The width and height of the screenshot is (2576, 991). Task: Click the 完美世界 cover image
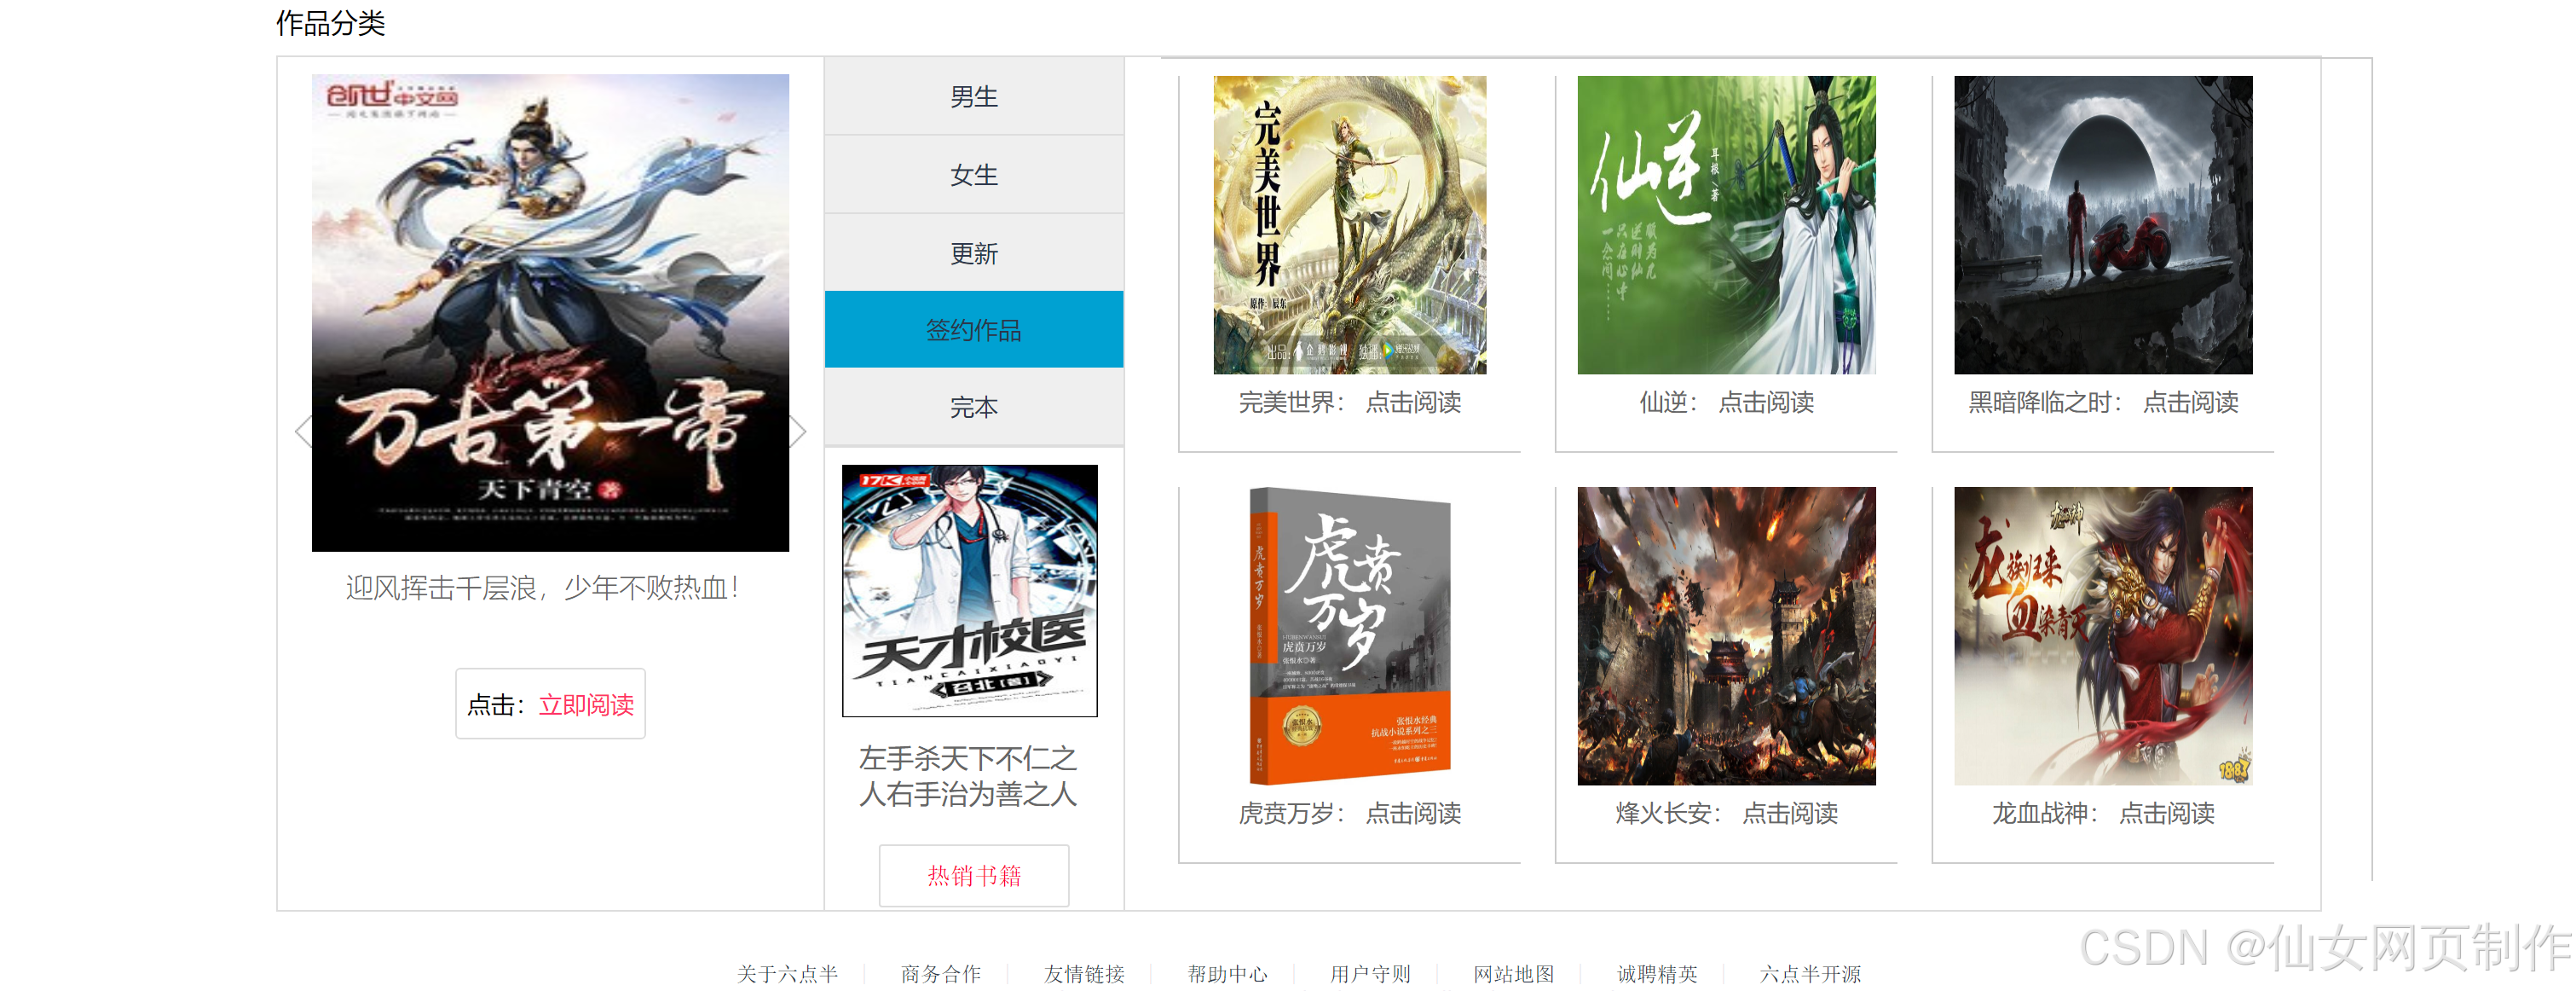[1349, 225]
